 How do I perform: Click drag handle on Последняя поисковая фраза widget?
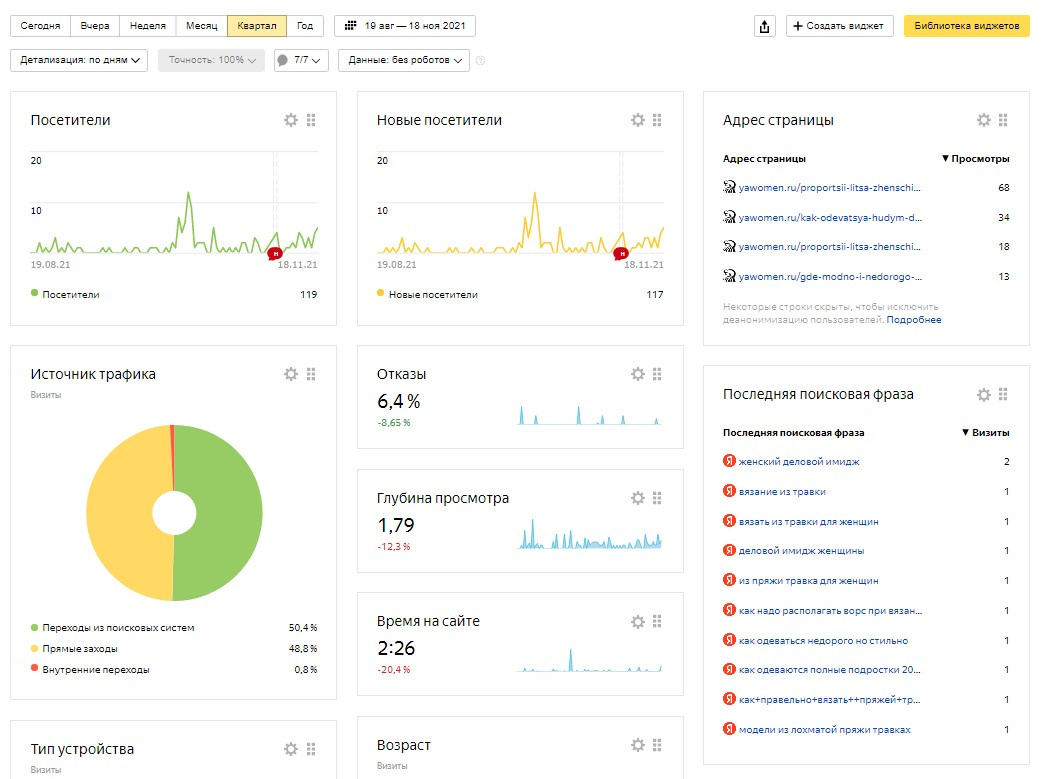1003,394
